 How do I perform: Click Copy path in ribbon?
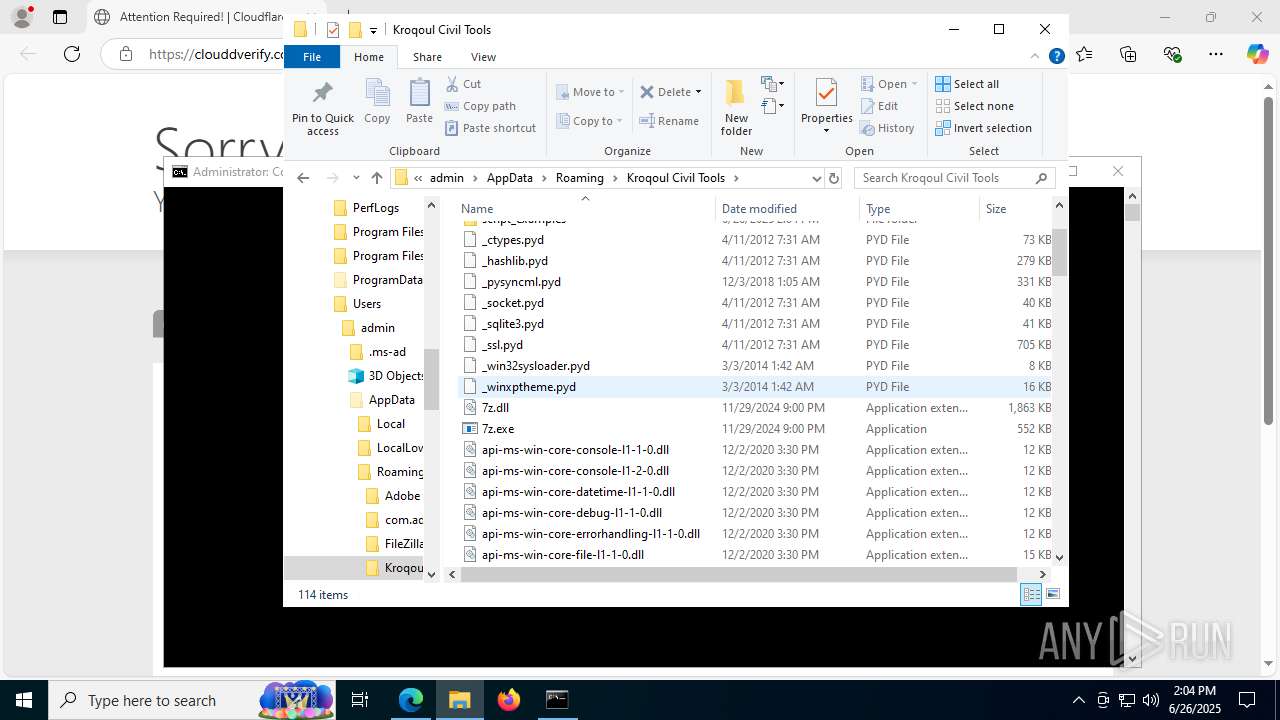[480, 106]
